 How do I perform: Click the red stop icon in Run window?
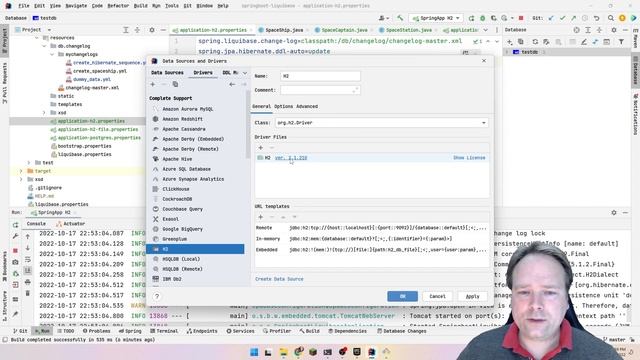point(16,250)
